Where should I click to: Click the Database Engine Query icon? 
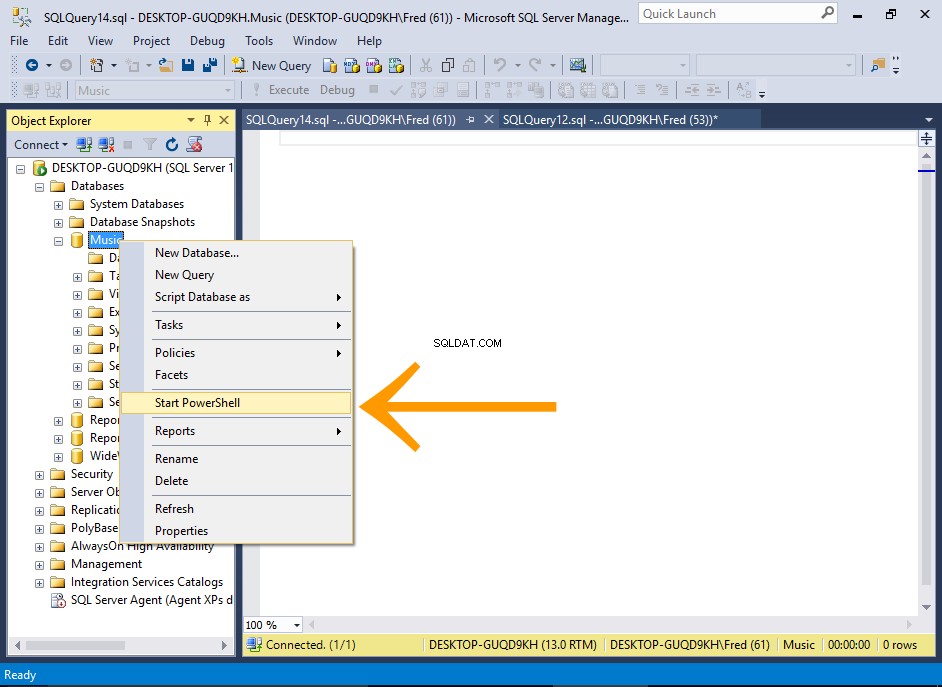coord(329,65)
